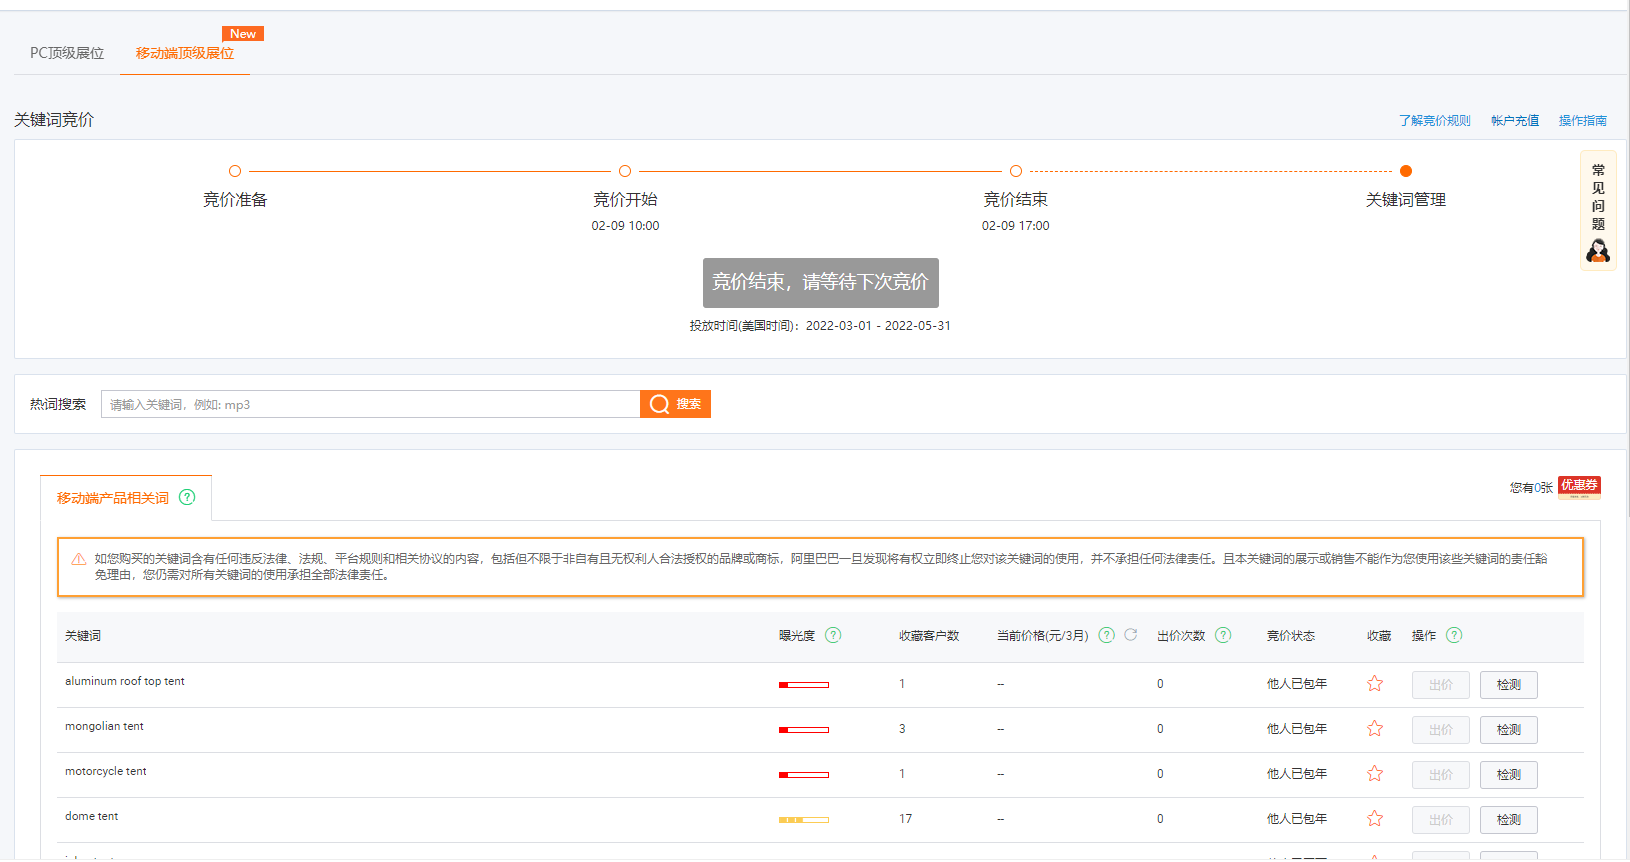Favorite mongolian tent star
The image size is (1630, 862).
coord(1375,728)
